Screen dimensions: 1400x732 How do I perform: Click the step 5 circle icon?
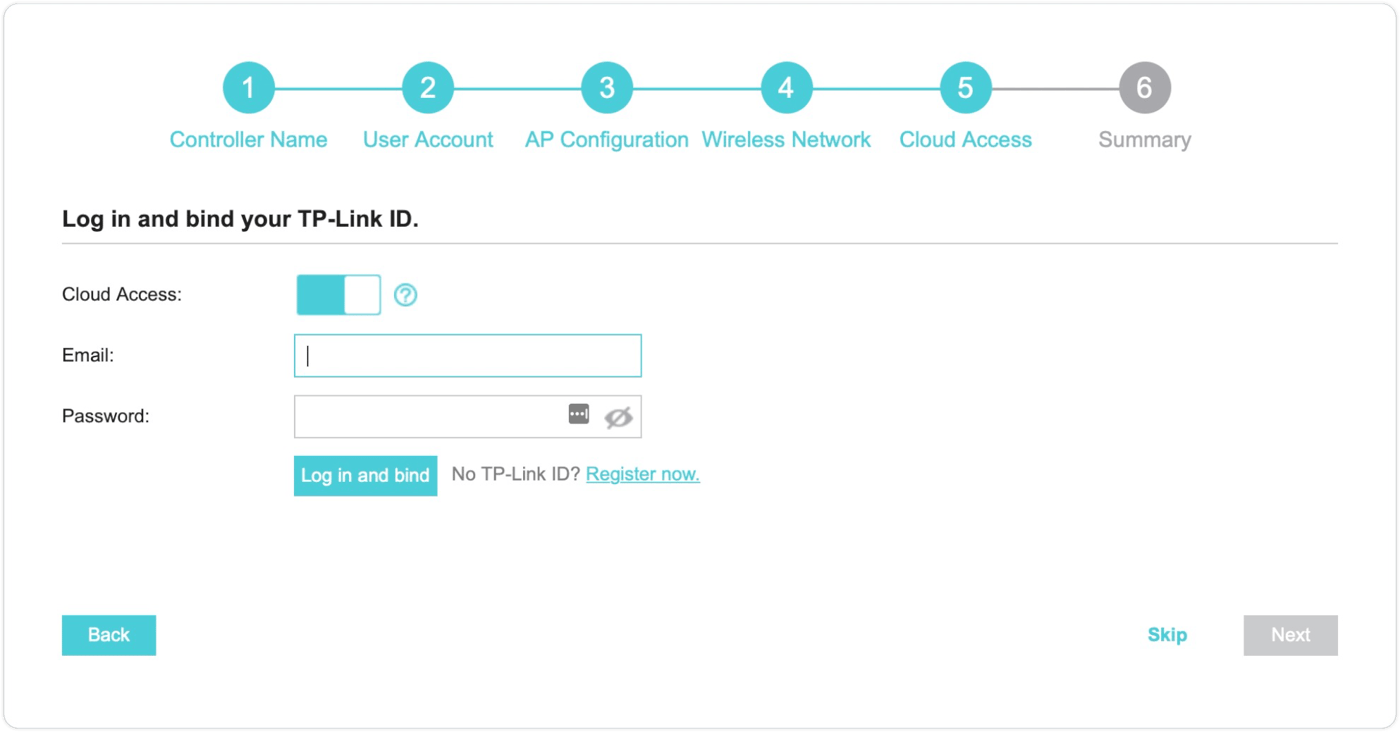click(965, 88)
